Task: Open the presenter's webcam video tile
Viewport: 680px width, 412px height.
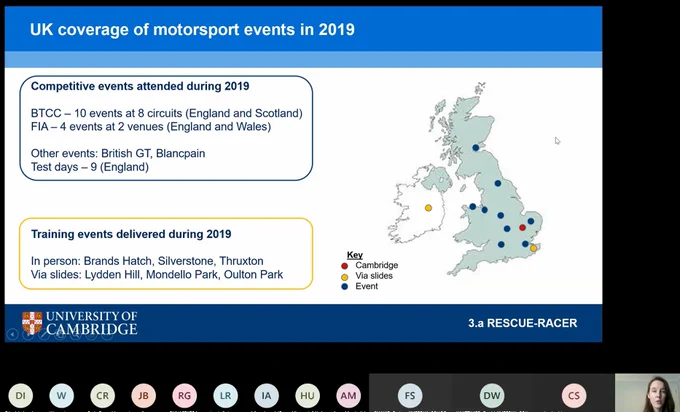Action: 647,393
